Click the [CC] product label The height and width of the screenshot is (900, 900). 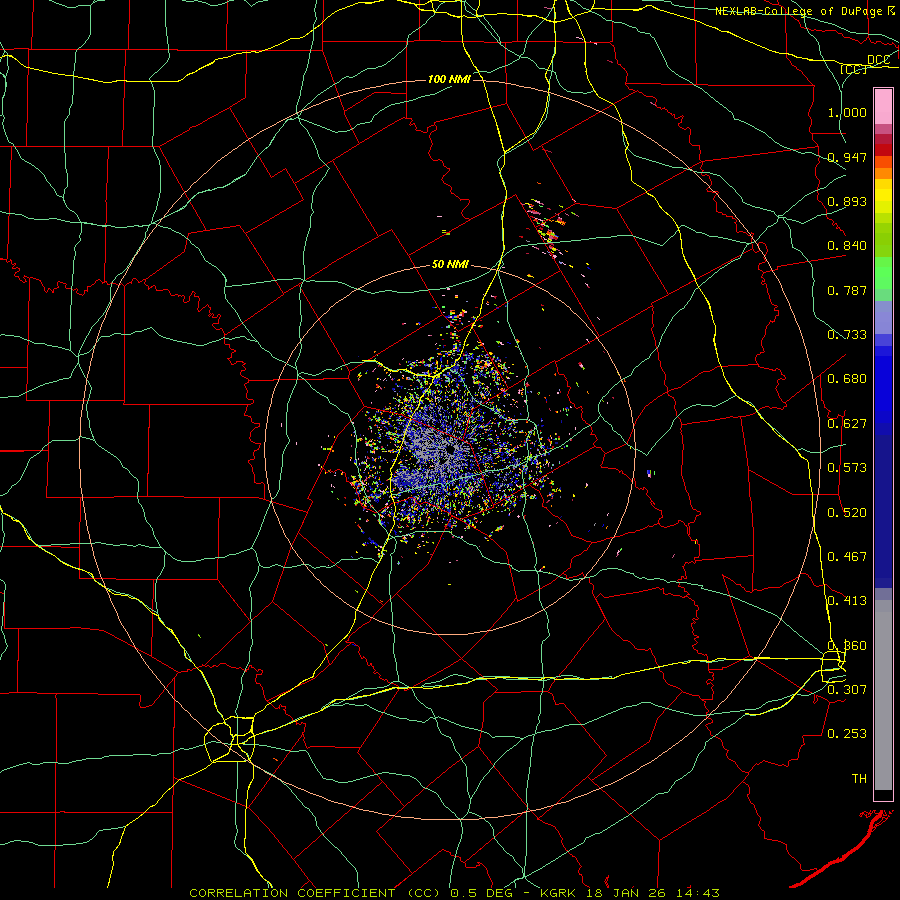tap(853, 69)
